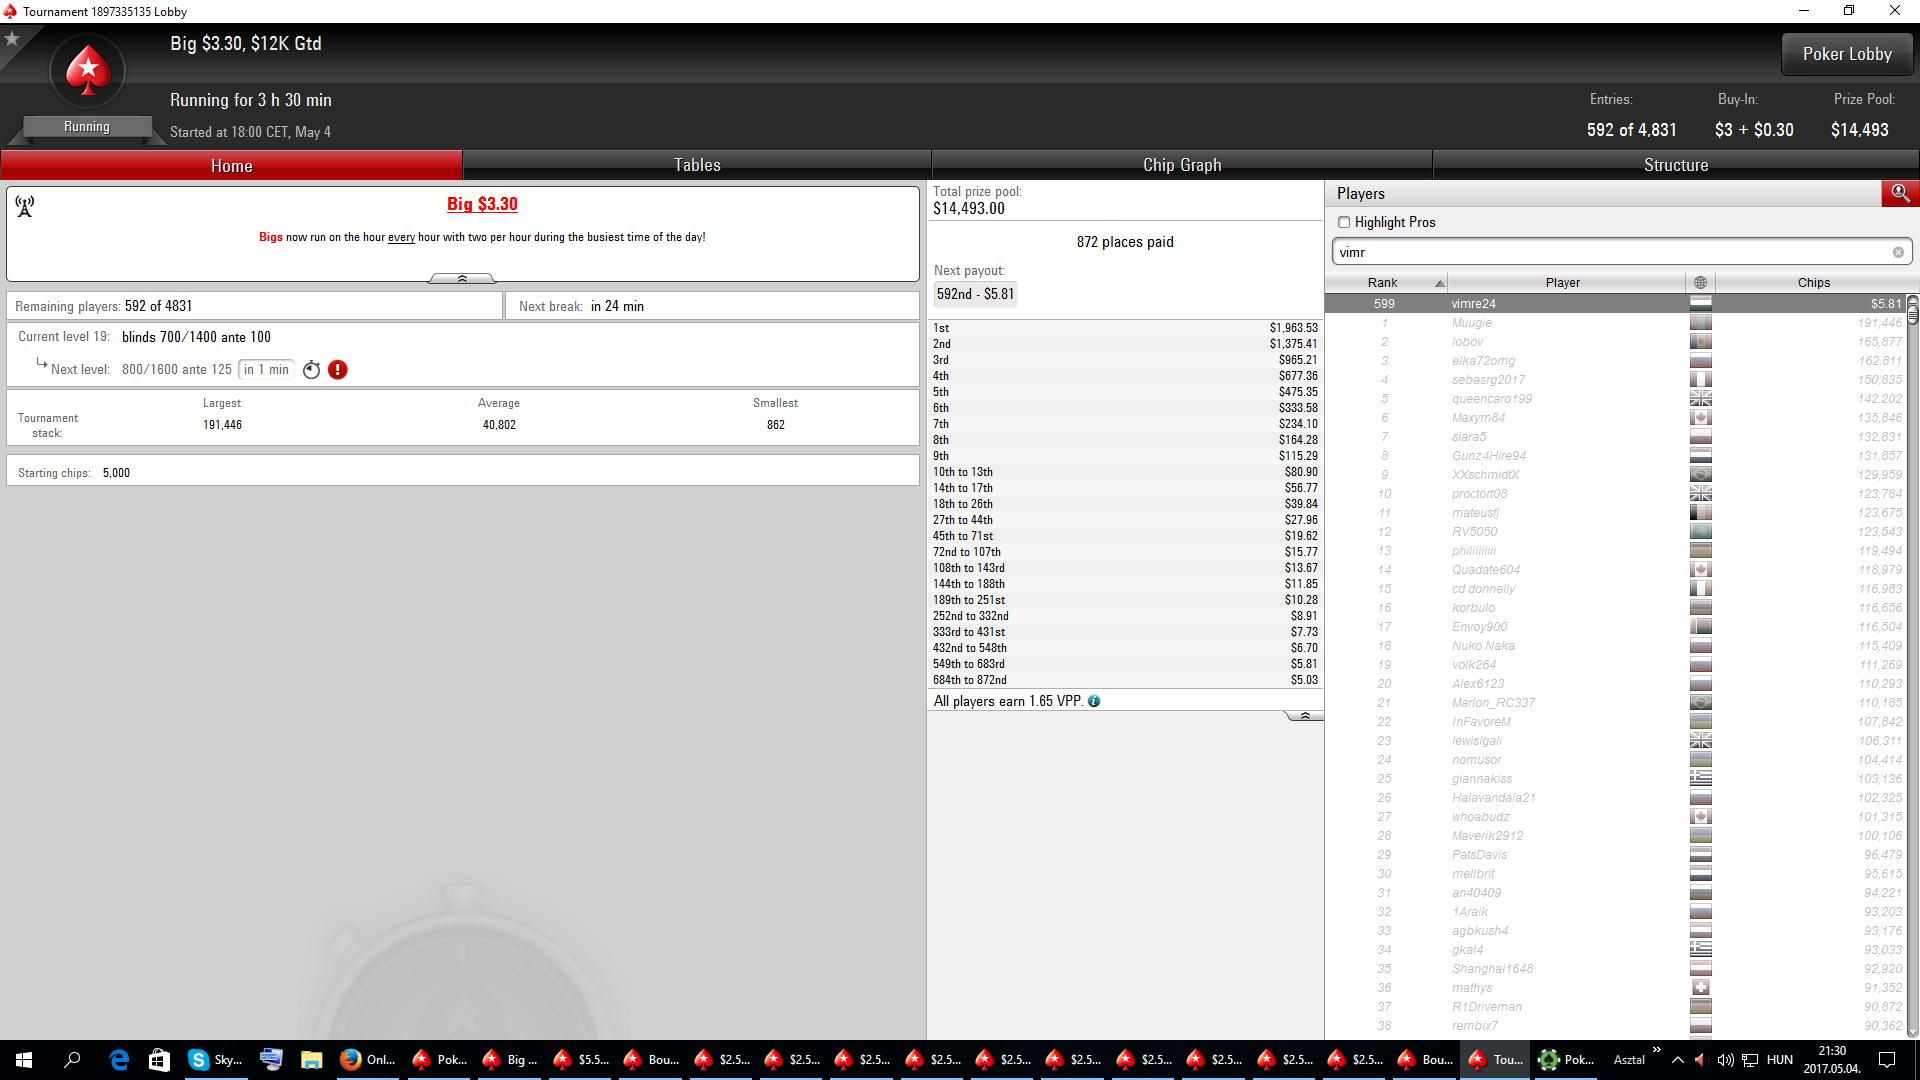Show hidden system tray icons
The image size is (1920, 1080).
coord(1678,1060)
